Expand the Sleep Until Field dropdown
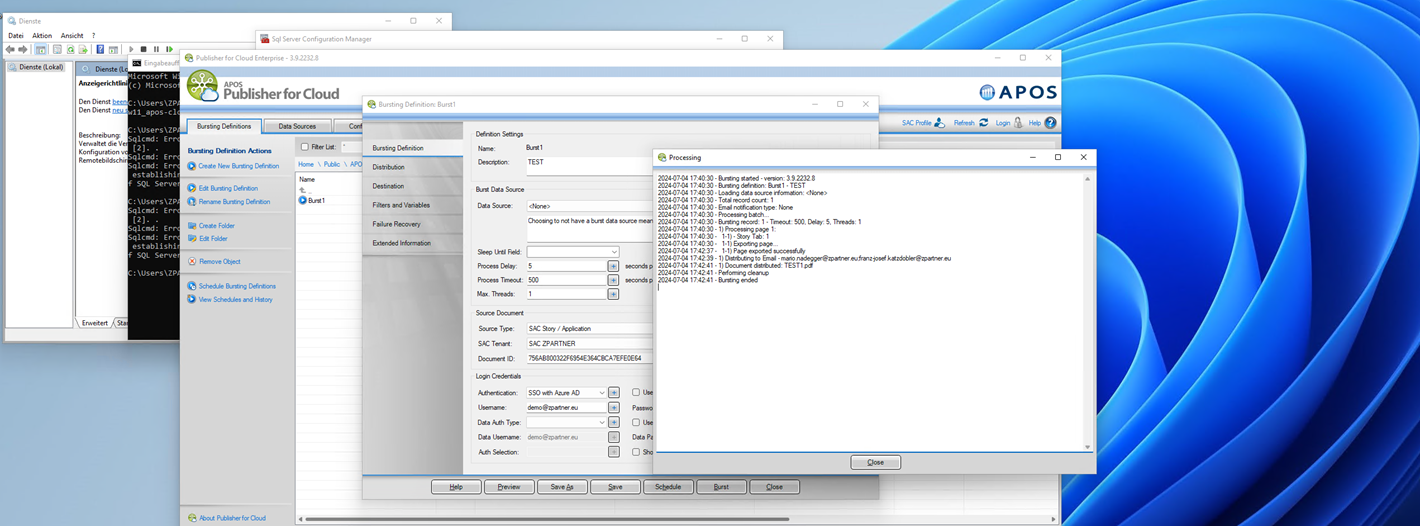The width and height of the screenshot is (1420, 526). tap(613, 252)
